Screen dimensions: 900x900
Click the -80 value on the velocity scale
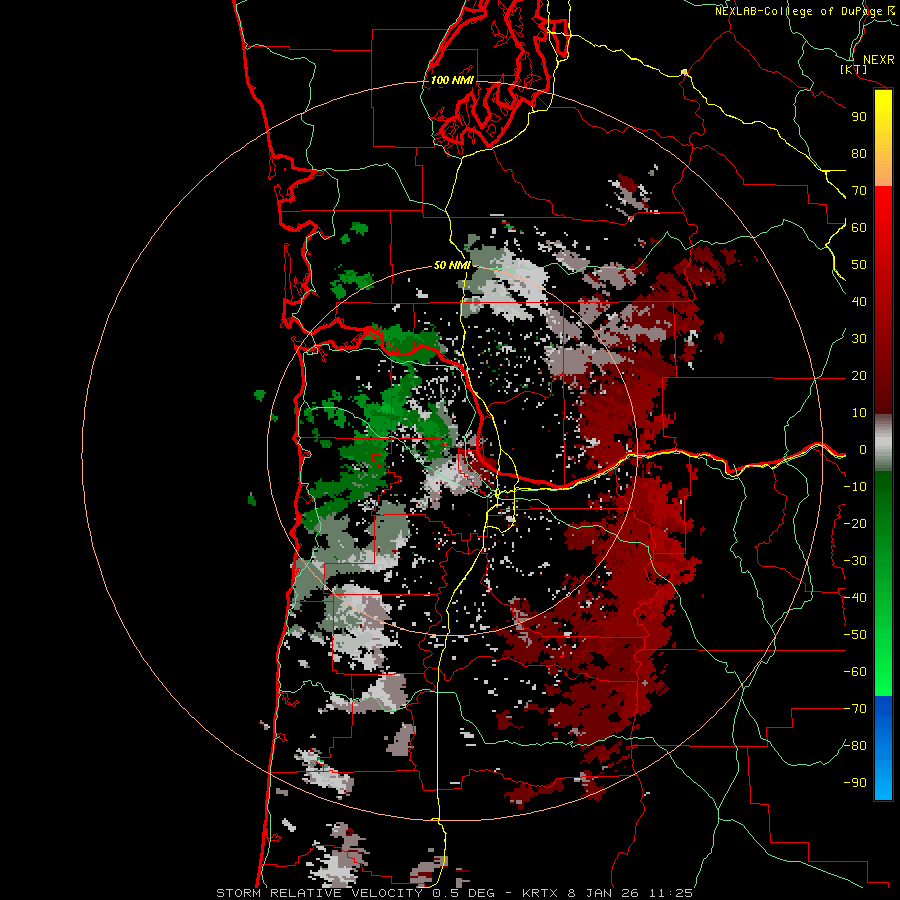tap(855, 746)
